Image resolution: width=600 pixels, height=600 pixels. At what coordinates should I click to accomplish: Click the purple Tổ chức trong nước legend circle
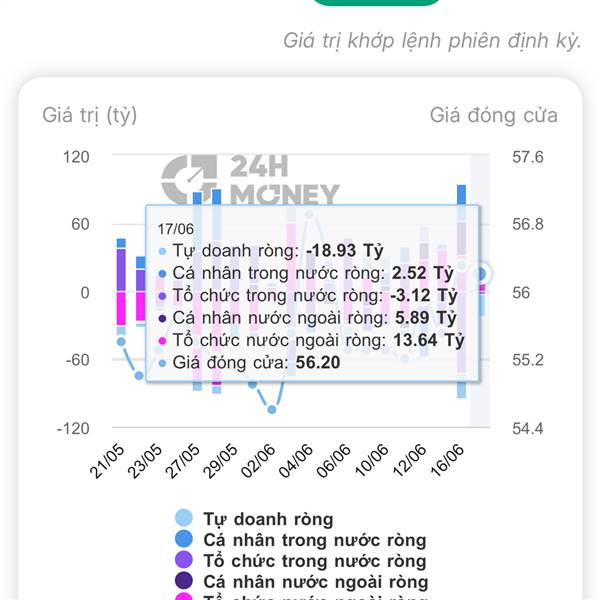[x=184, y=559]
